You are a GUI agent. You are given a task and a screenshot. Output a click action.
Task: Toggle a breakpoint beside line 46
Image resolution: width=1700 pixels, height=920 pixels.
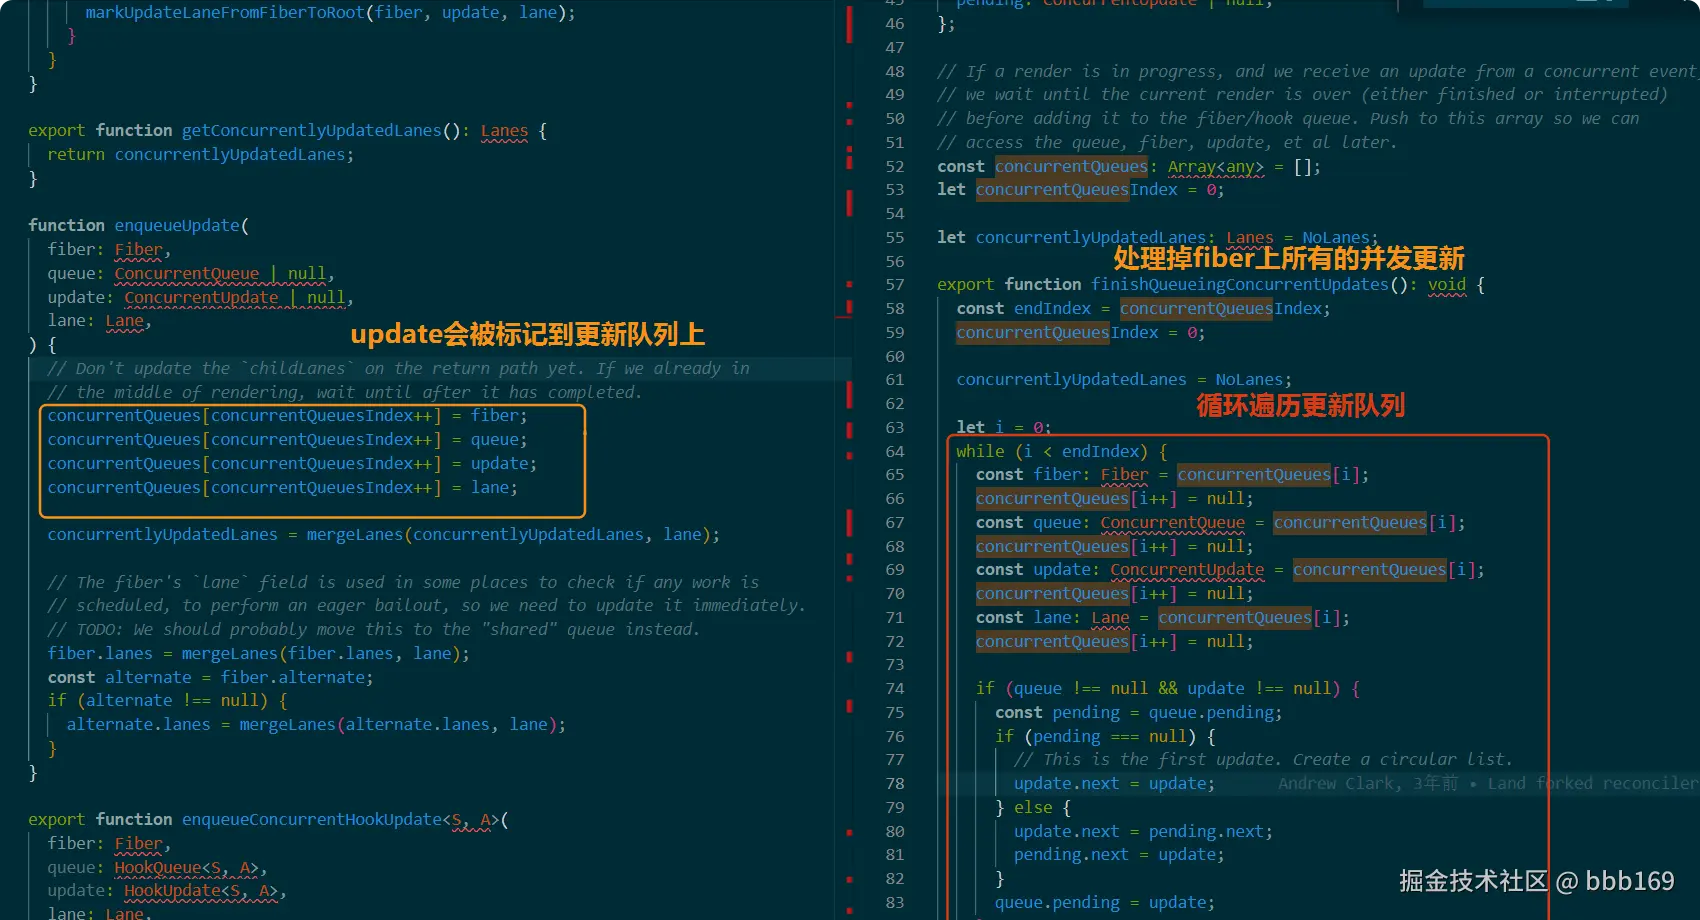pyautogui.click(x=868, y=23)
